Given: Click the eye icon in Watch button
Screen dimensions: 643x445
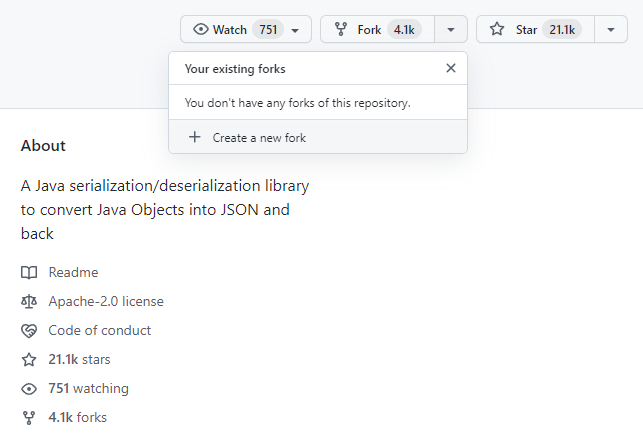Looking at the screenshot, I should (x=201, y=29).
